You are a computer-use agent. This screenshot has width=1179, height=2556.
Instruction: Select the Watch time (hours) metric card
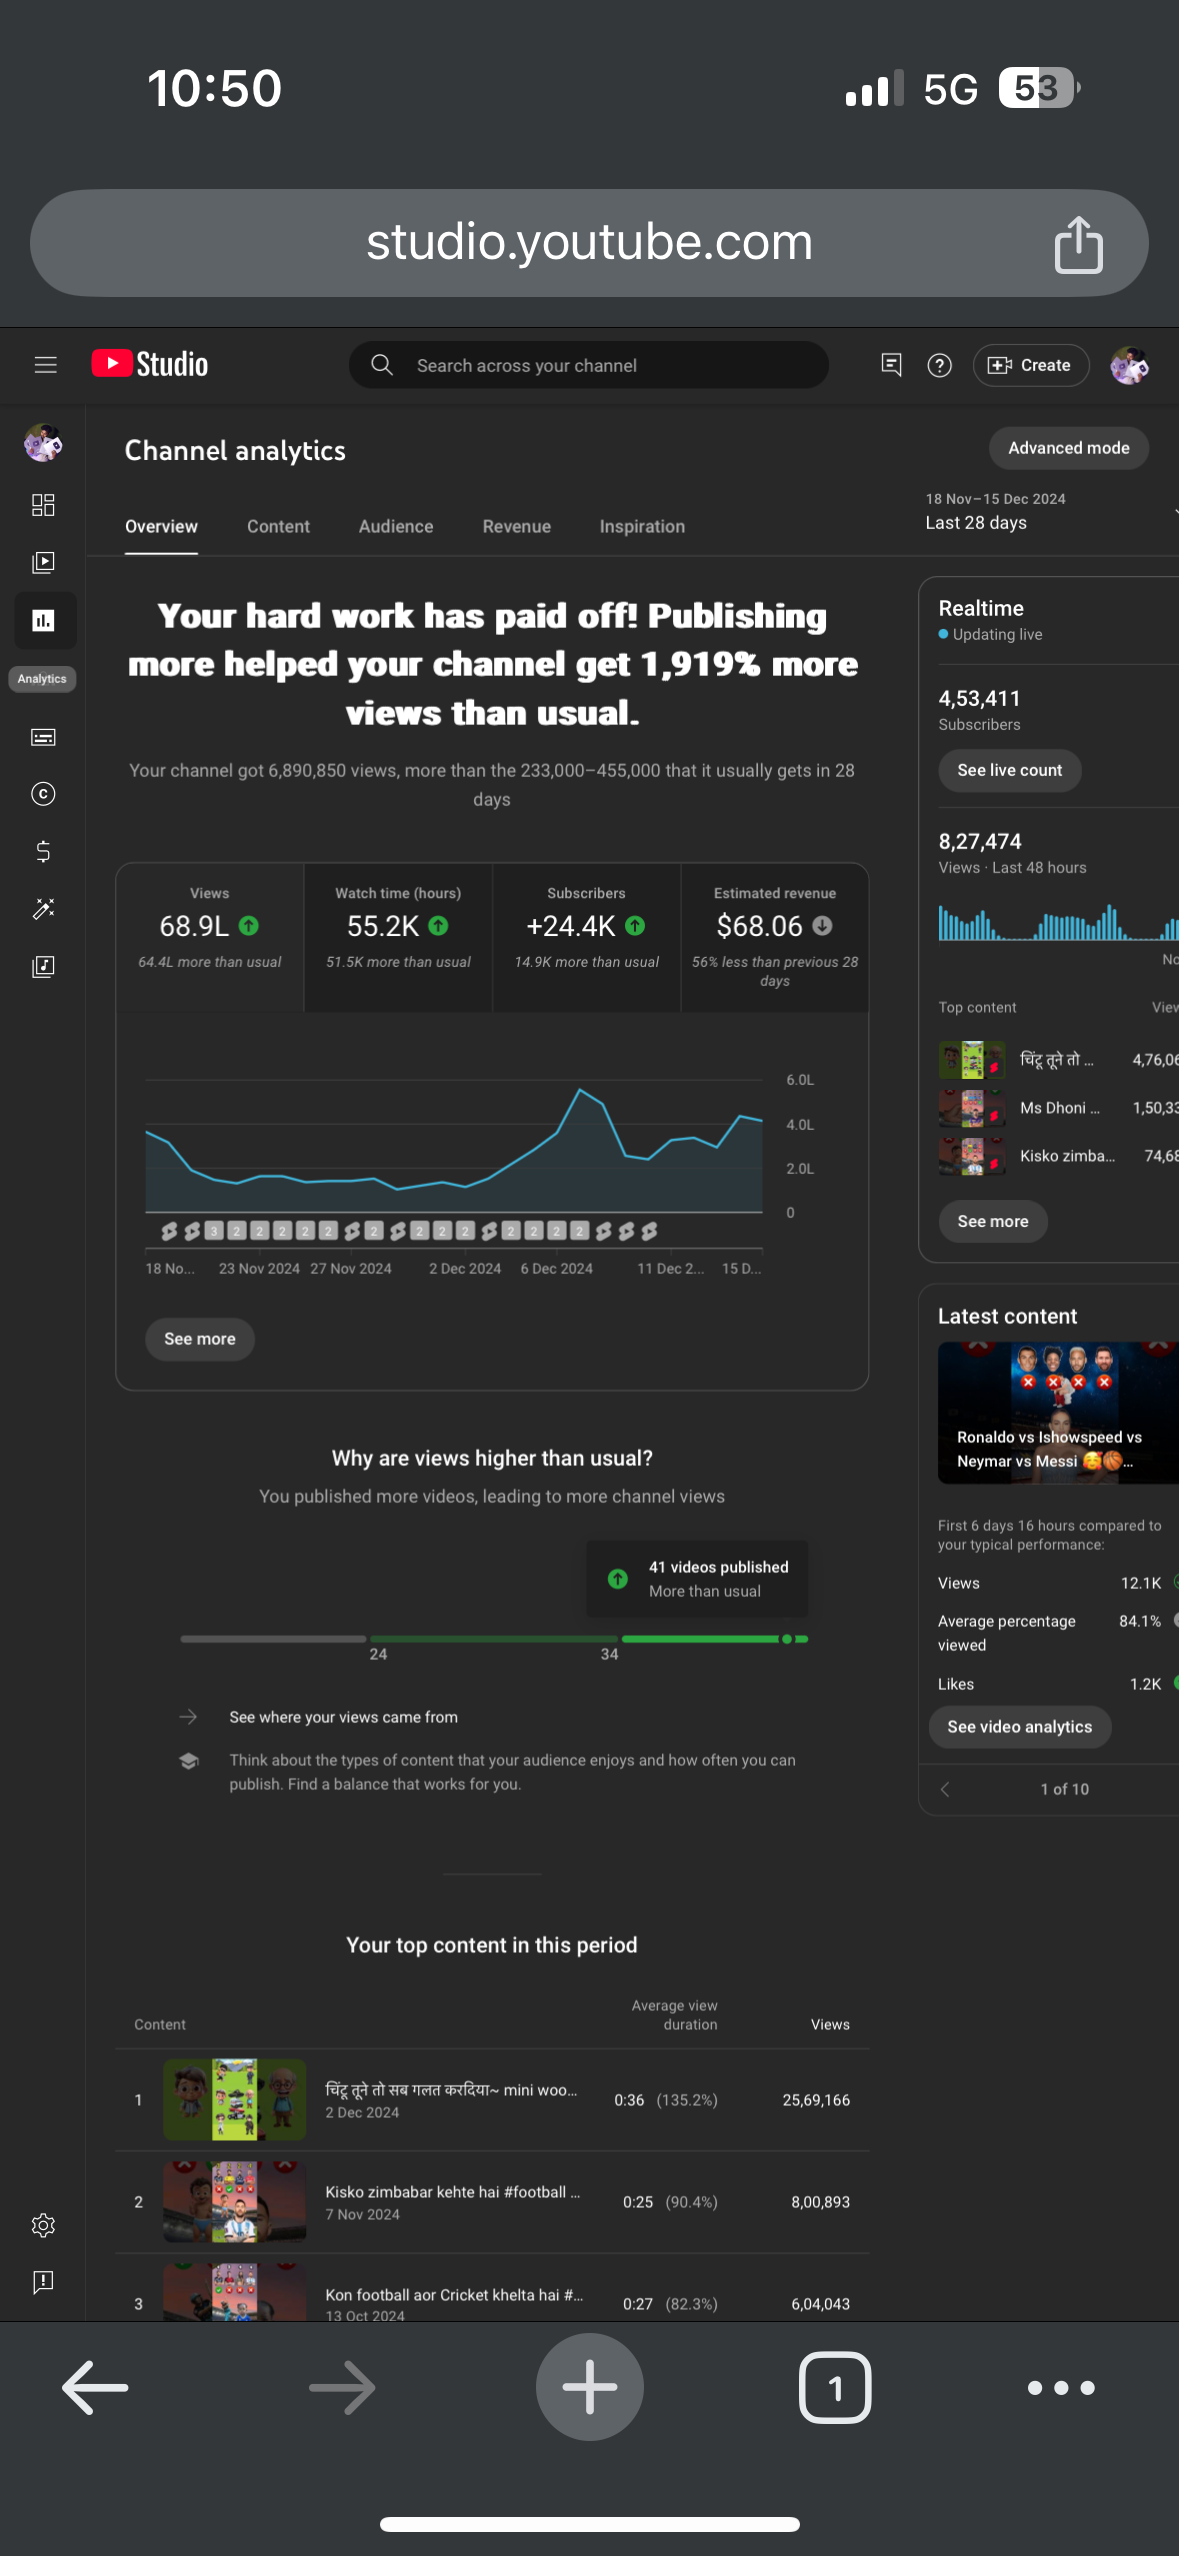coord(398,938)
